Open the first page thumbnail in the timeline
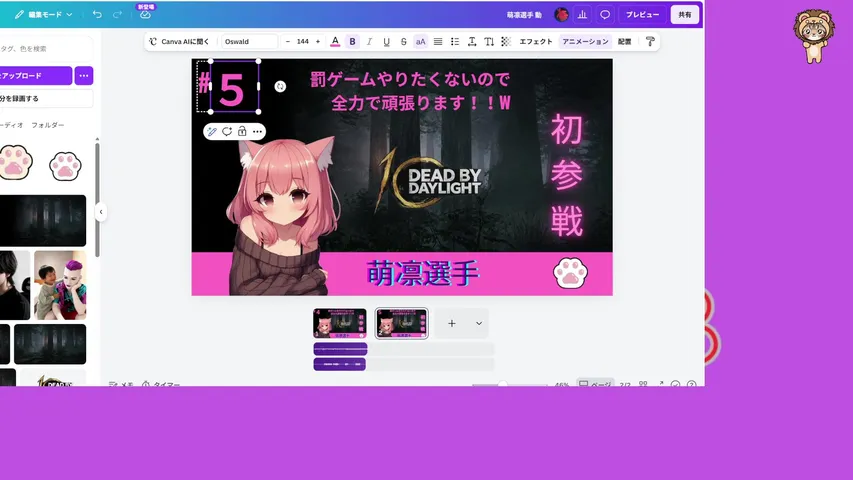 click(x=339, y=323)
